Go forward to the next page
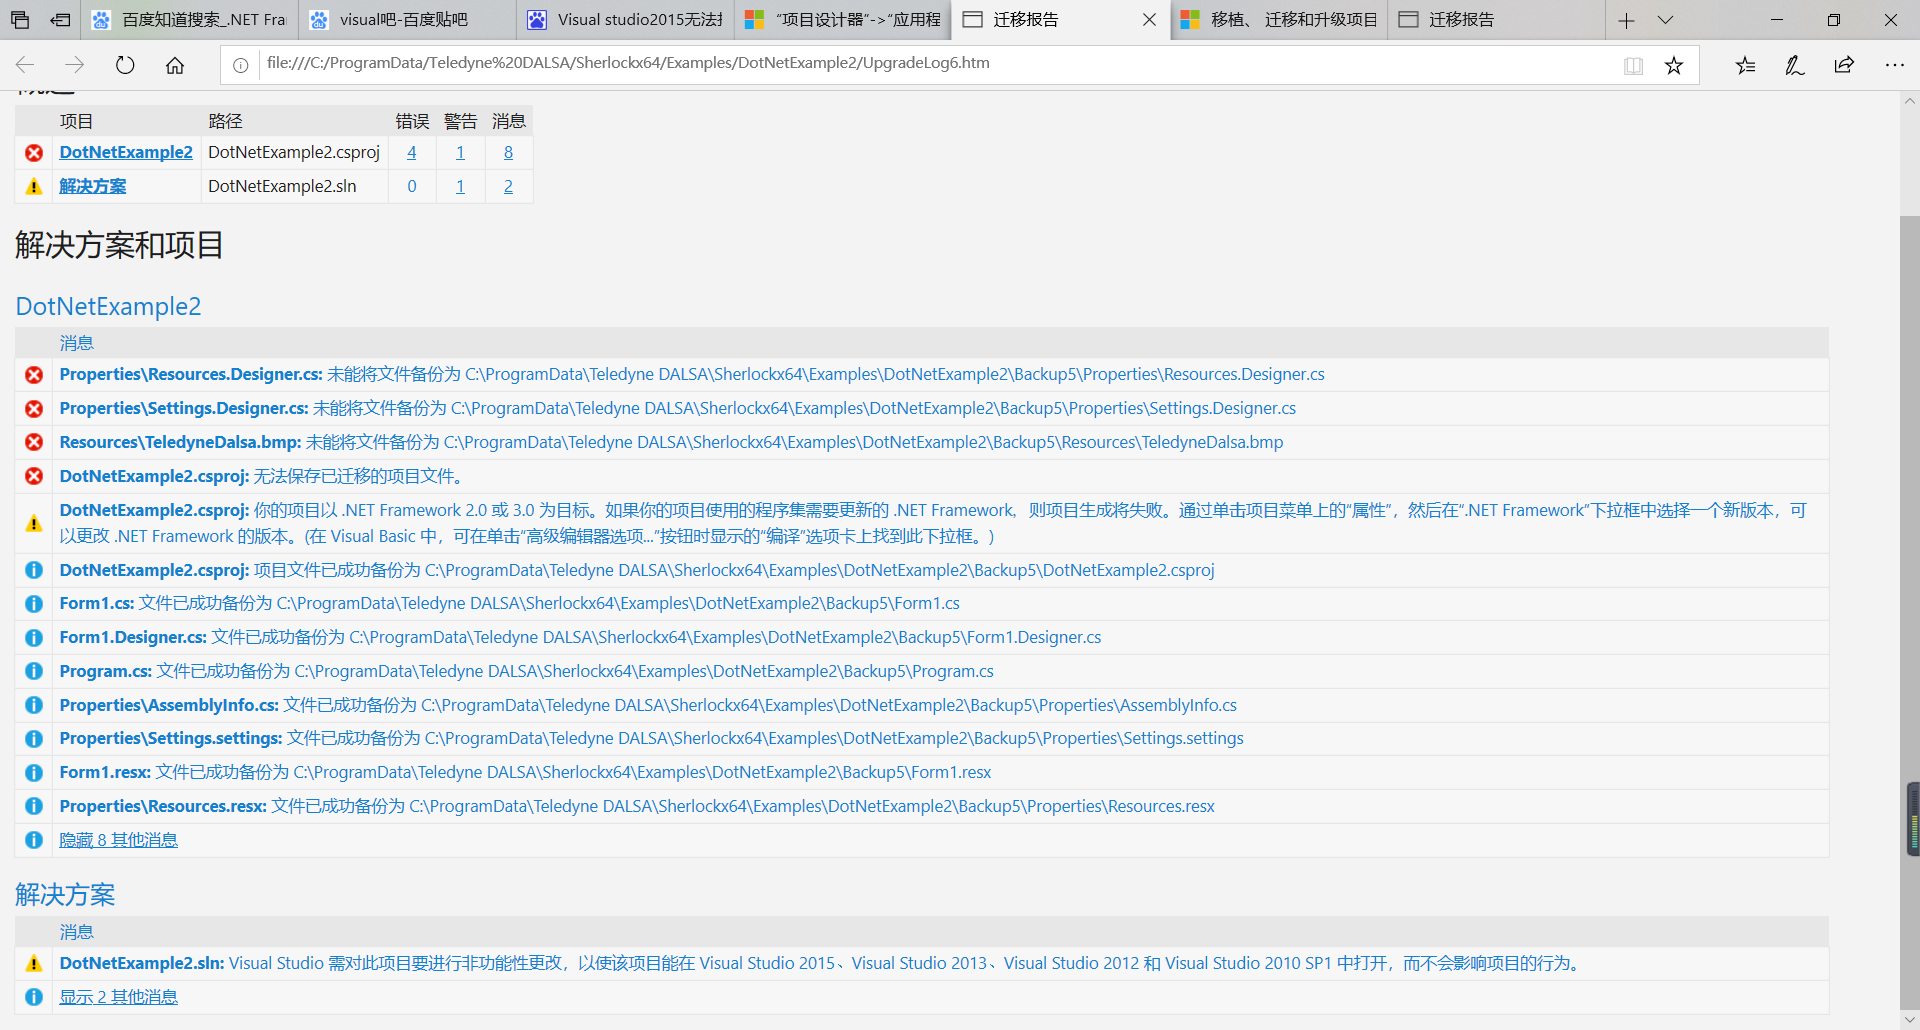Screen dimensions: 1920x1030 75,65
